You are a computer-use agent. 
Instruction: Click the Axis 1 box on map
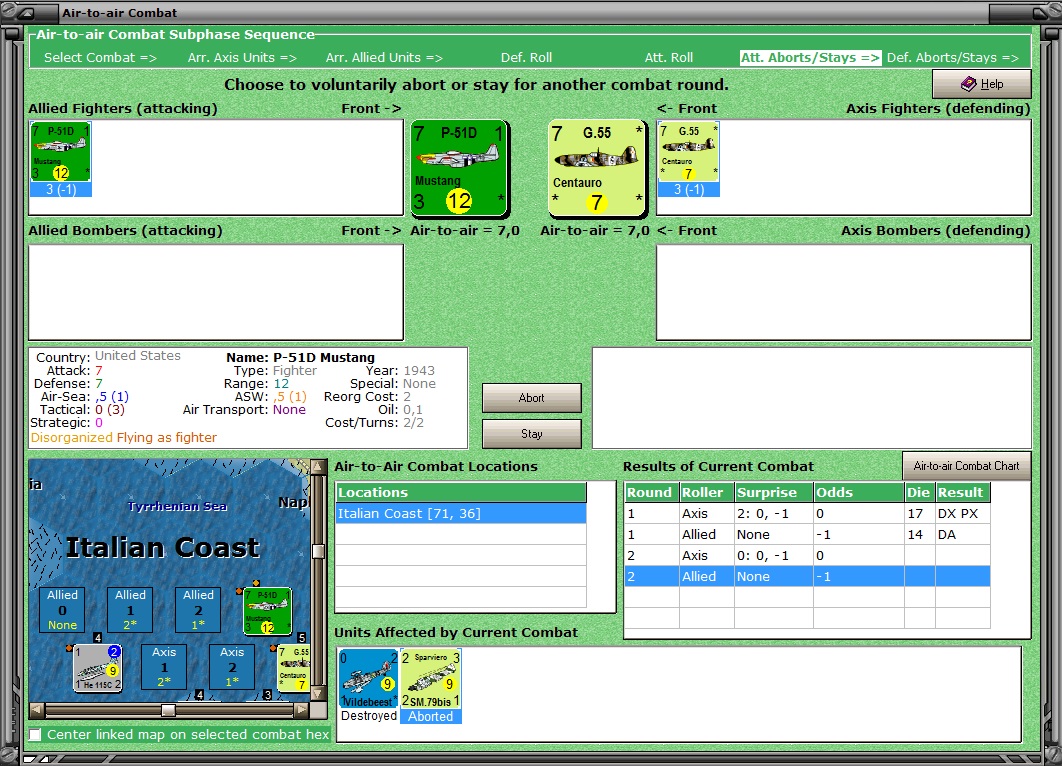point(164,666)
